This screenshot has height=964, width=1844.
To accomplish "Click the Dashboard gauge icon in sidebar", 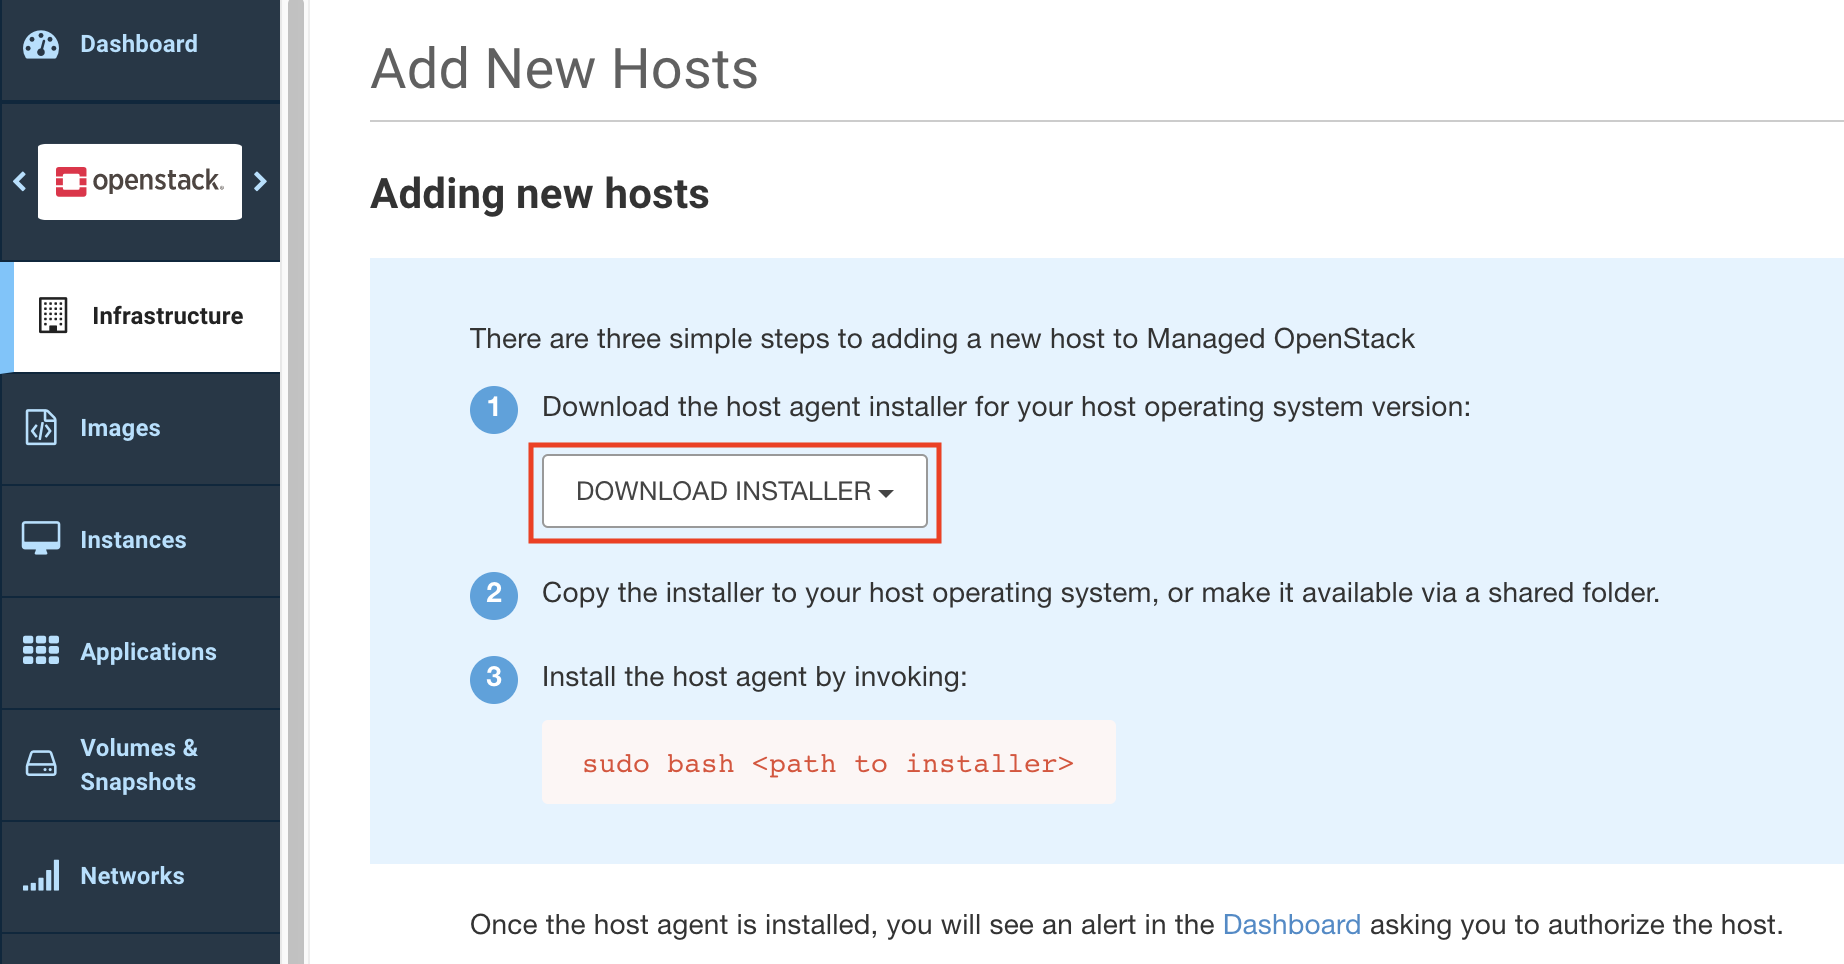I will tap(41, 45).
